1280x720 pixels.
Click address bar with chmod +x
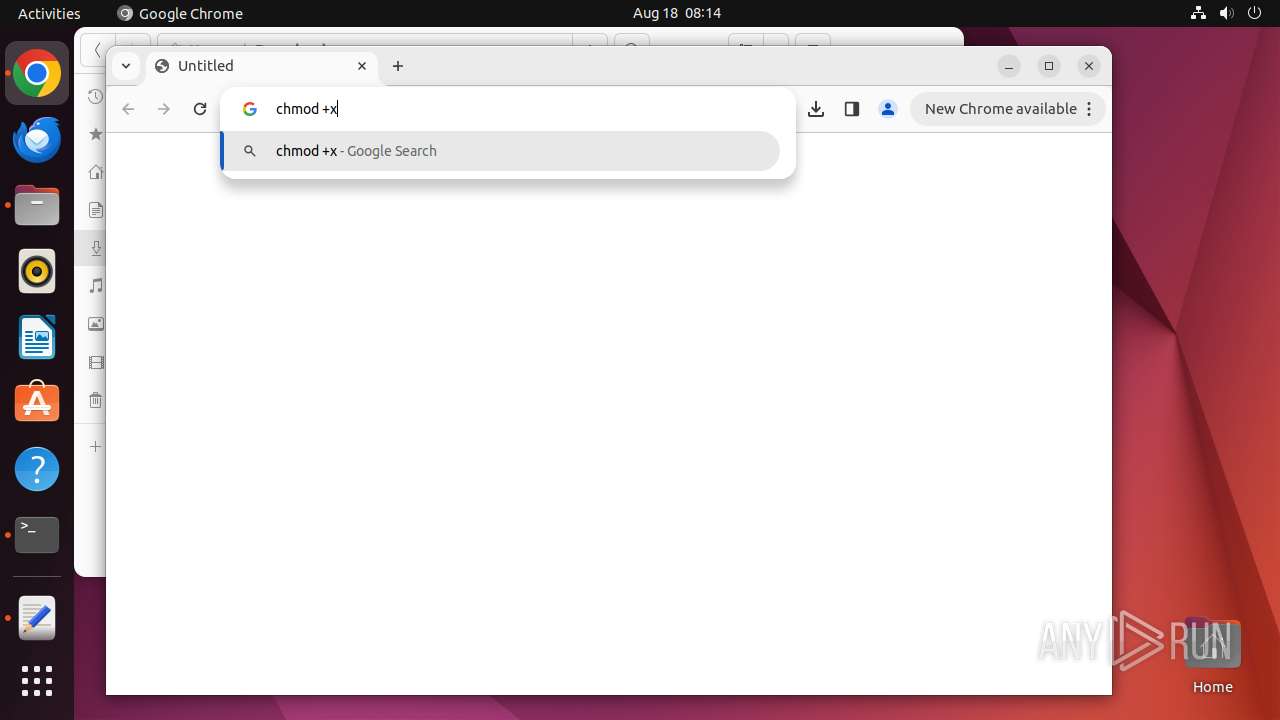click(508, 109)
